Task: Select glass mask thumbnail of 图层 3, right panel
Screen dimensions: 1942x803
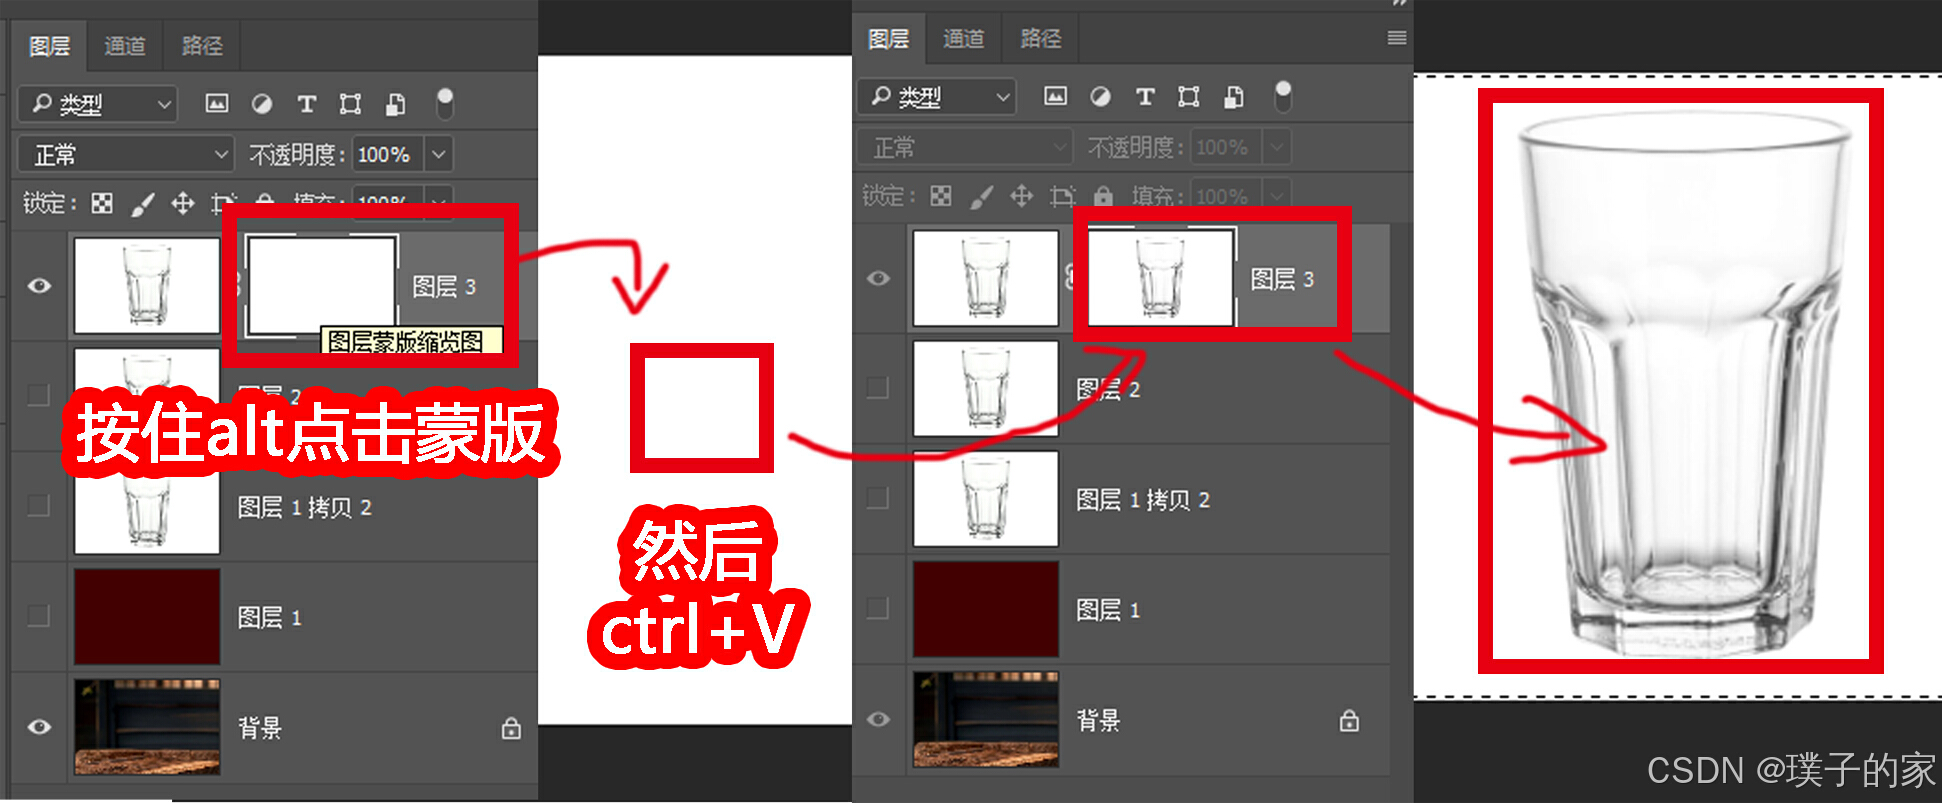Action: [x=1161, y=278]
